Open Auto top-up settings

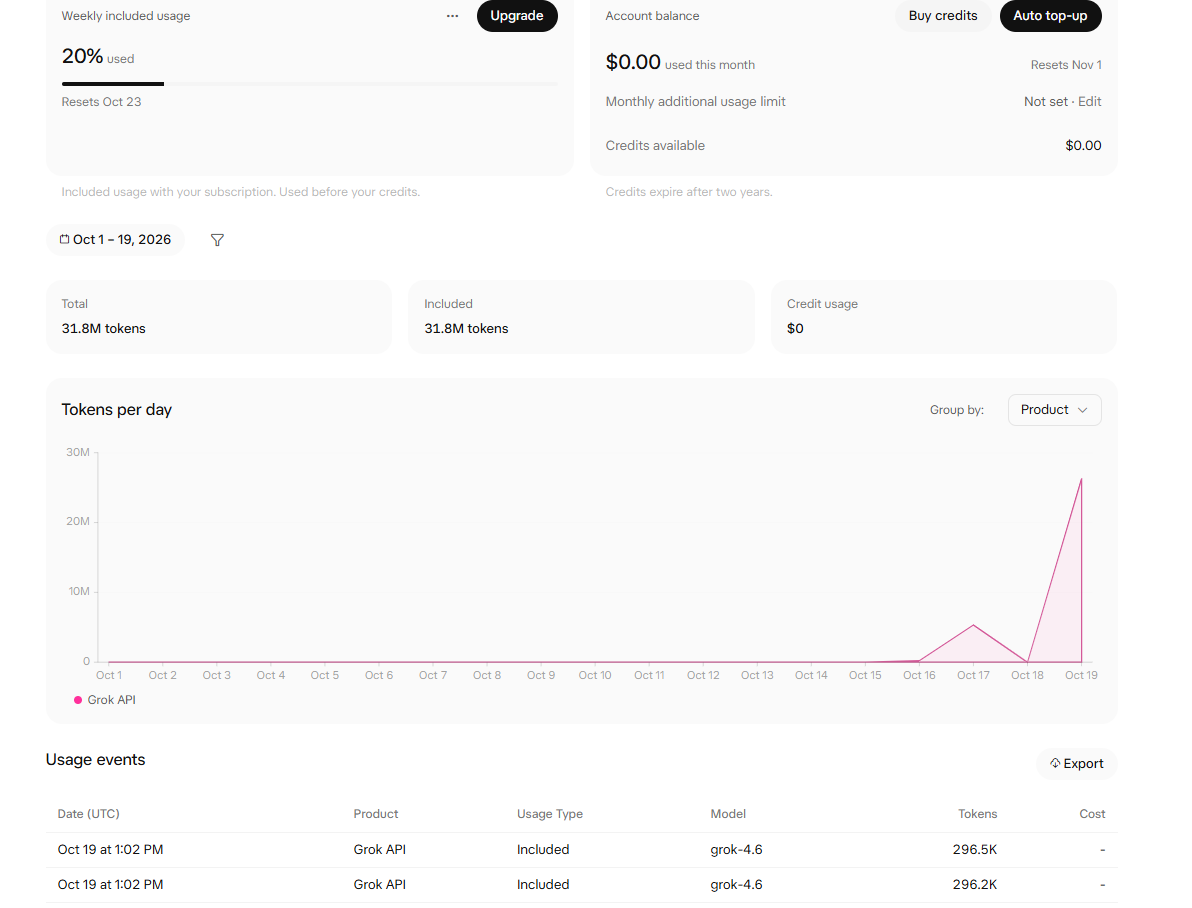tap(1051, 16)
